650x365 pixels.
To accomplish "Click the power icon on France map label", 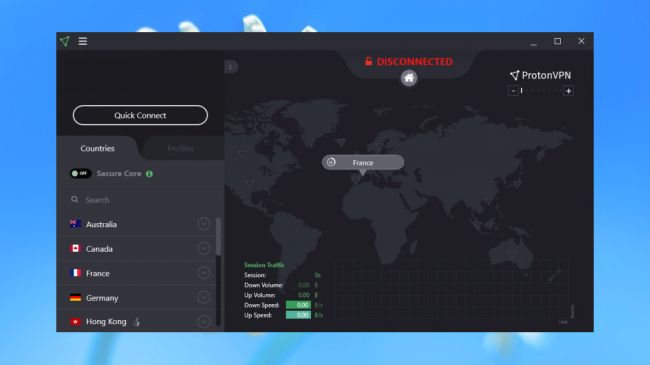I will (331, 162).
